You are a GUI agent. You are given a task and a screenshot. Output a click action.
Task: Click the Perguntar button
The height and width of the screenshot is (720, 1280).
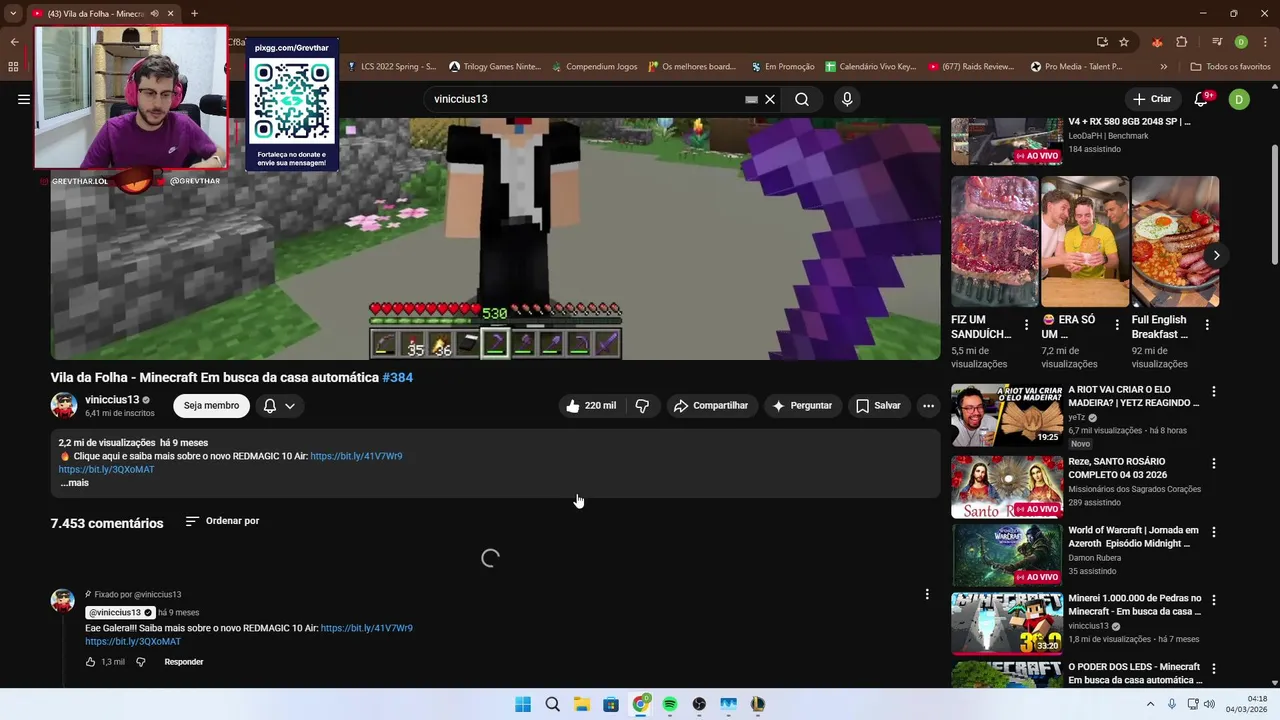pyautogui.click(x=802, y=406)
